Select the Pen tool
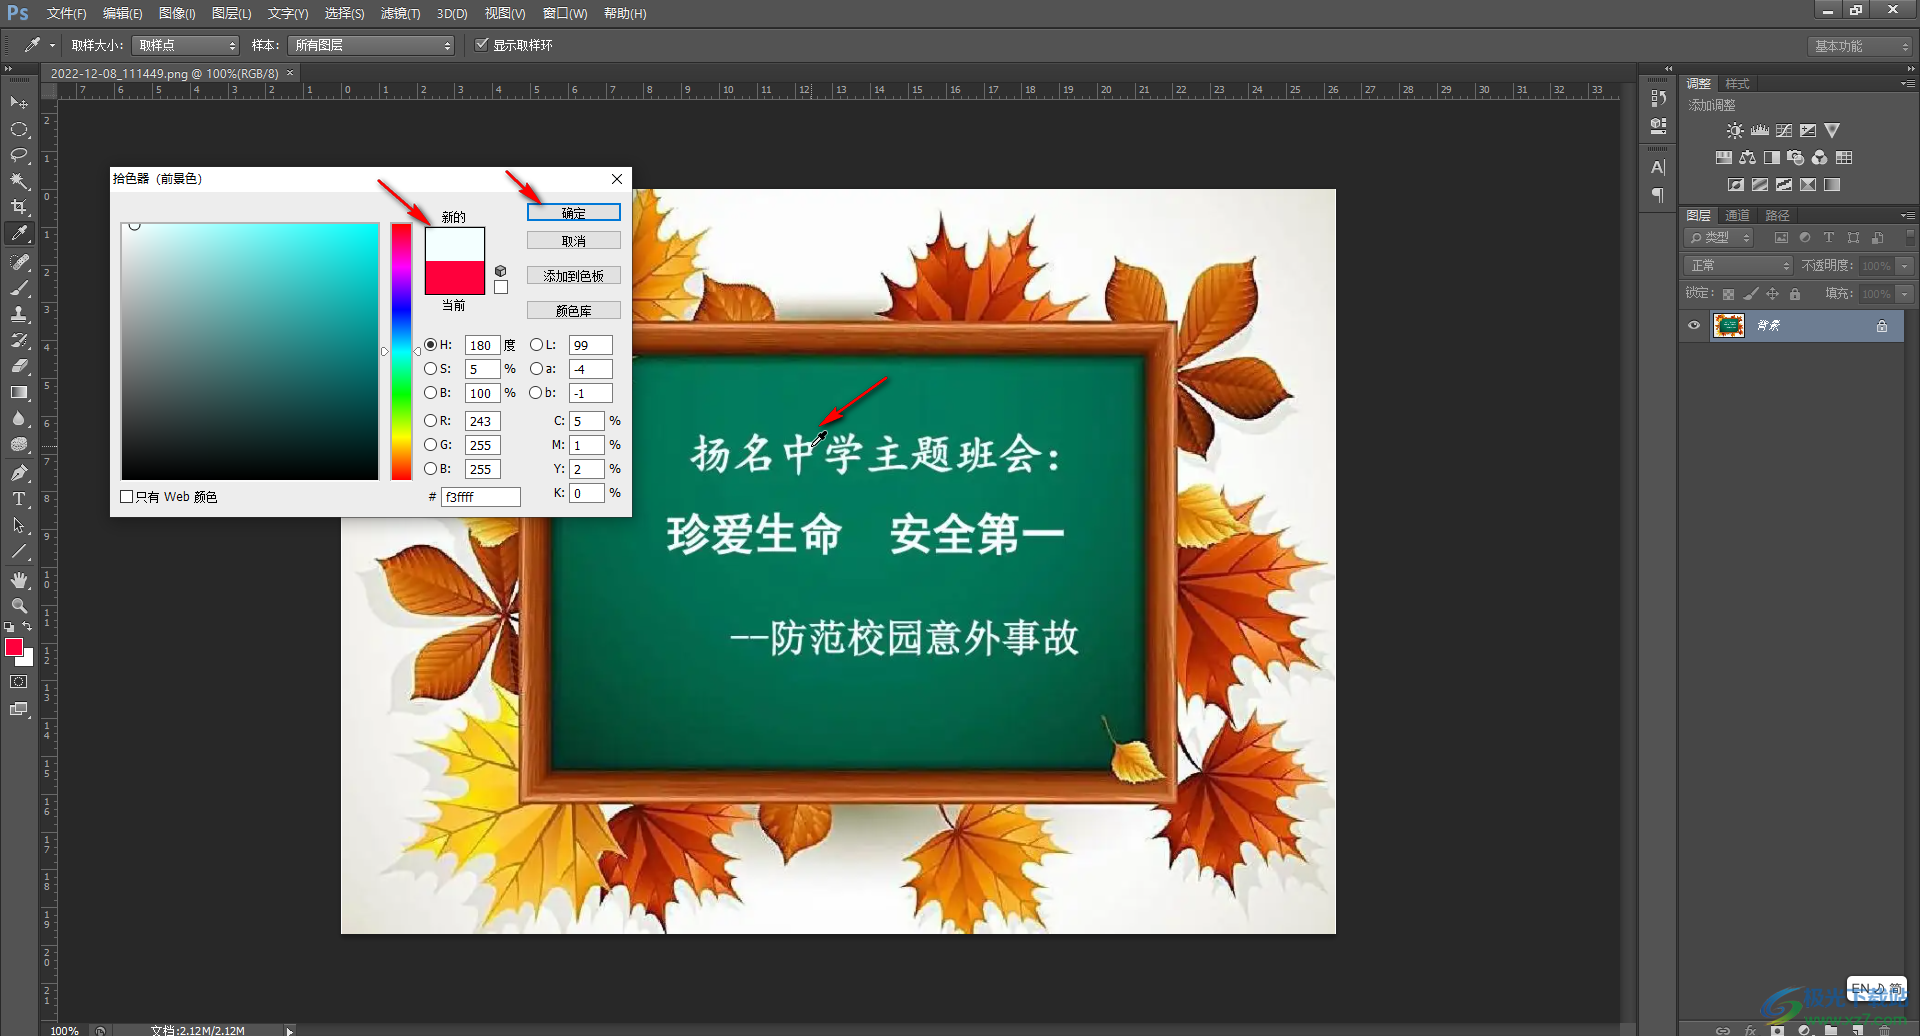The width and height of the screenshot is (1920, 1036). pos(19,473)
